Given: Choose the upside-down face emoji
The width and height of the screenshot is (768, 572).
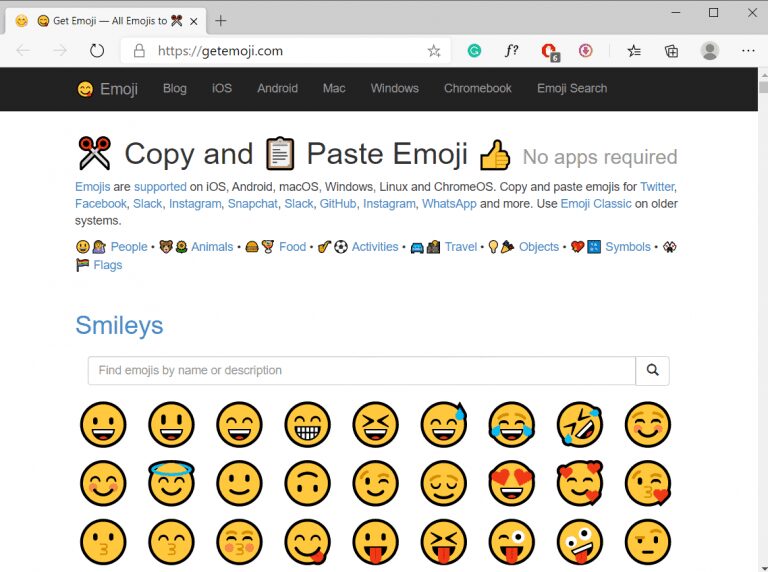Looking at the screenshot, I should point(307,483).
